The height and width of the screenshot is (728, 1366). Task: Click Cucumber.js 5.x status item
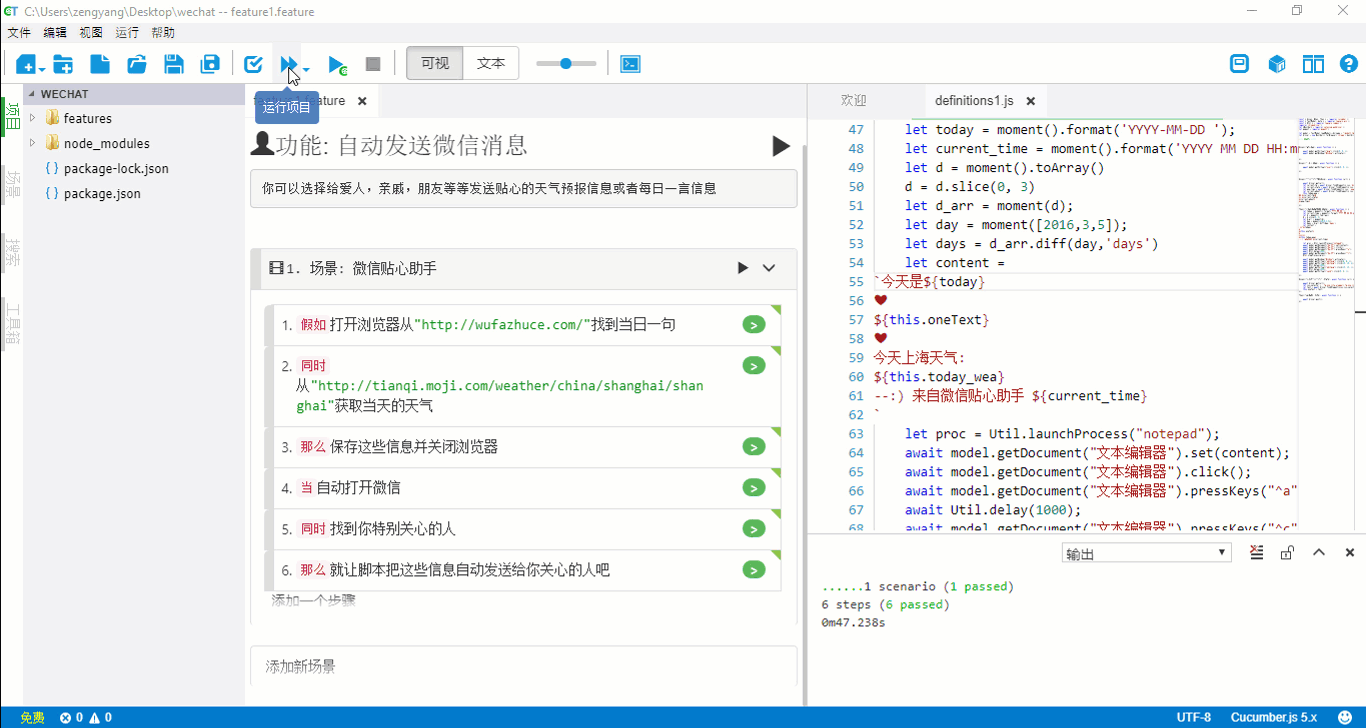[1273, 718]
